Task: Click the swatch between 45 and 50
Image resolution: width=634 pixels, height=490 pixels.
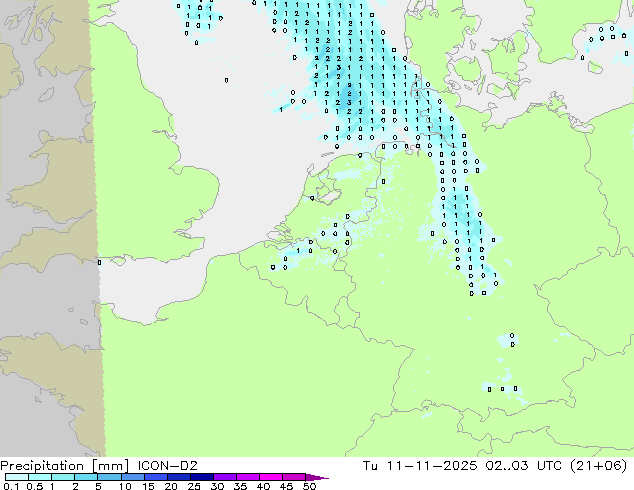Action: coord(294,477)
